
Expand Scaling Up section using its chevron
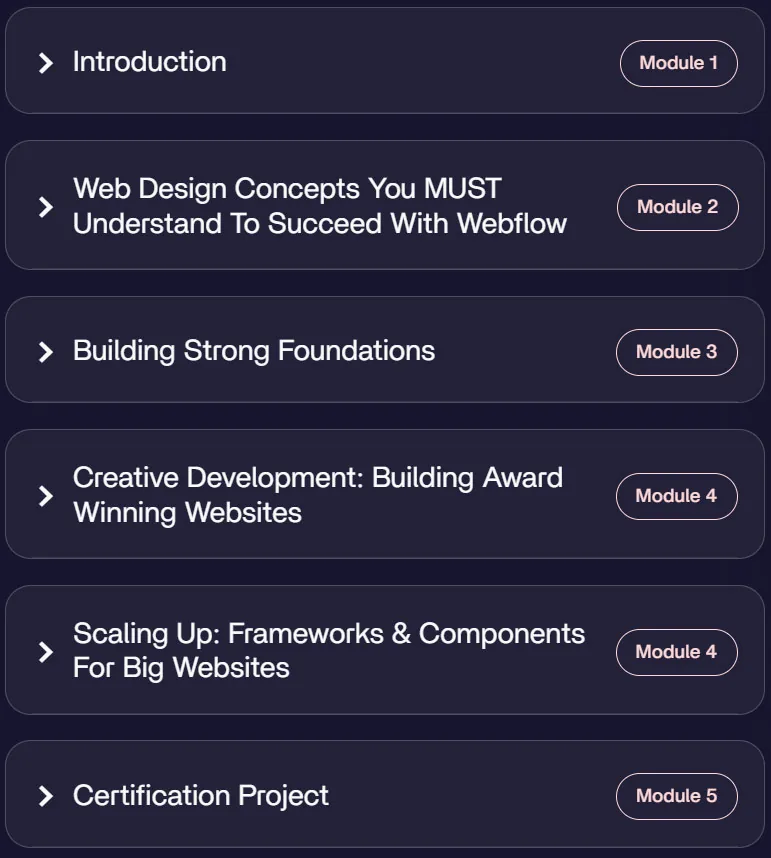tap(46, 652)
